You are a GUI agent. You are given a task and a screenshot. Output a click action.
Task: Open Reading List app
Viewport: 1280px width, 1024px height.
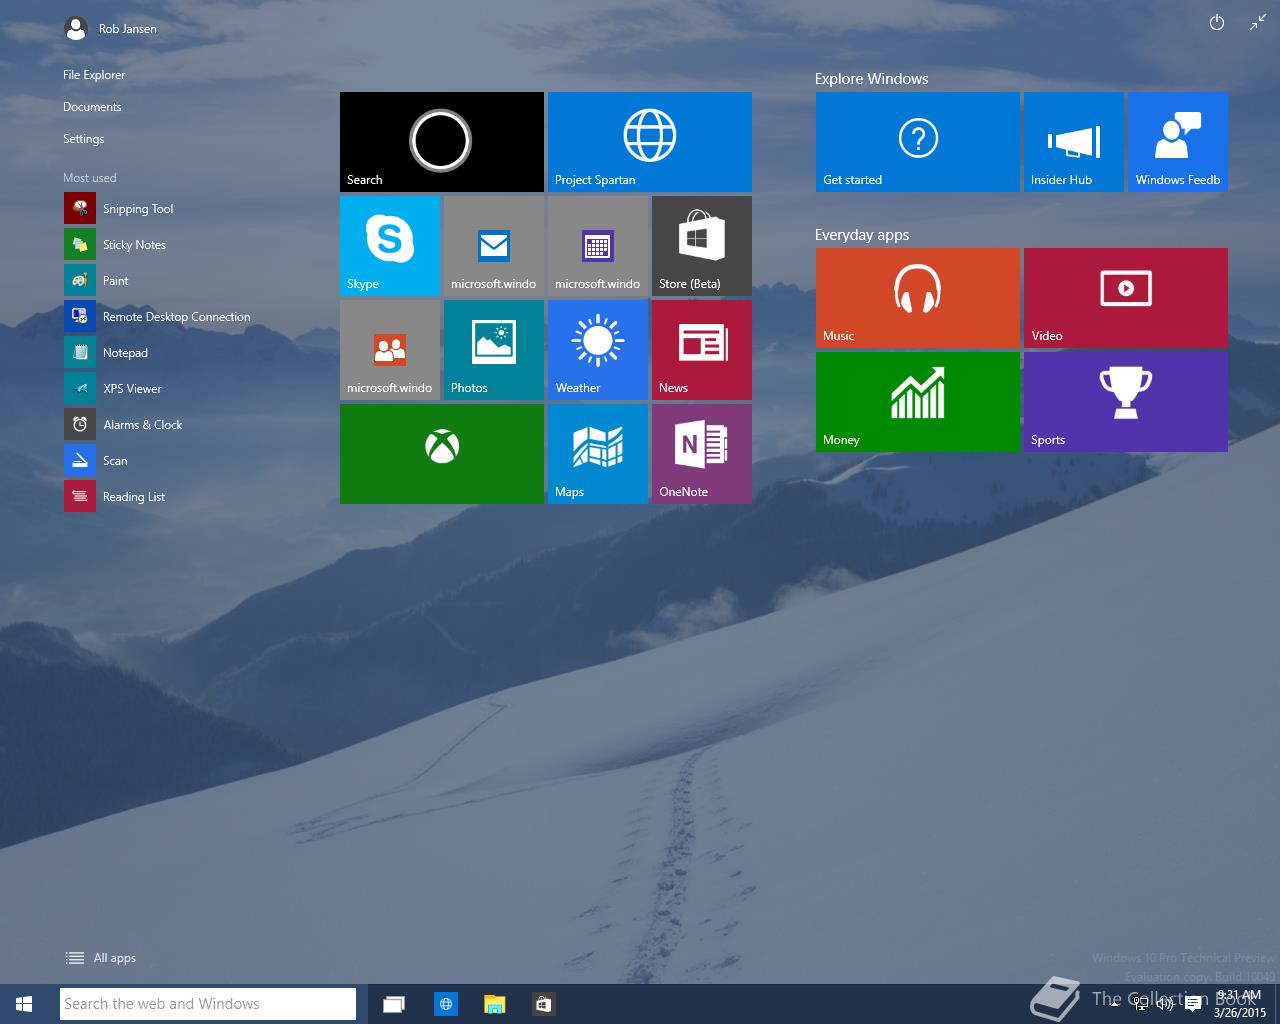click(x=115, y=497)
